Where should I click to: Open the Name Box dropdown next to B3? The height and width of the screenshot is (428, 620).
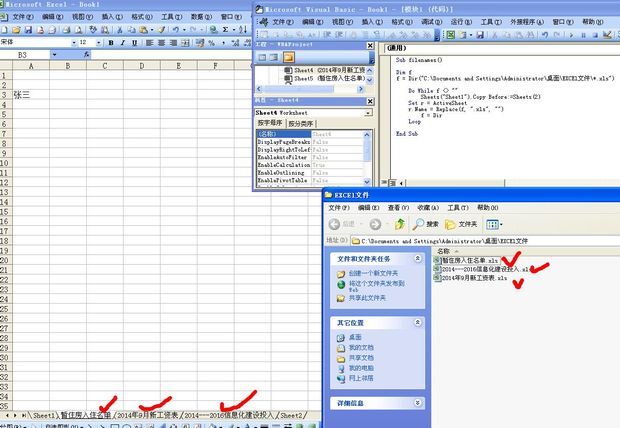pos(54,55)
